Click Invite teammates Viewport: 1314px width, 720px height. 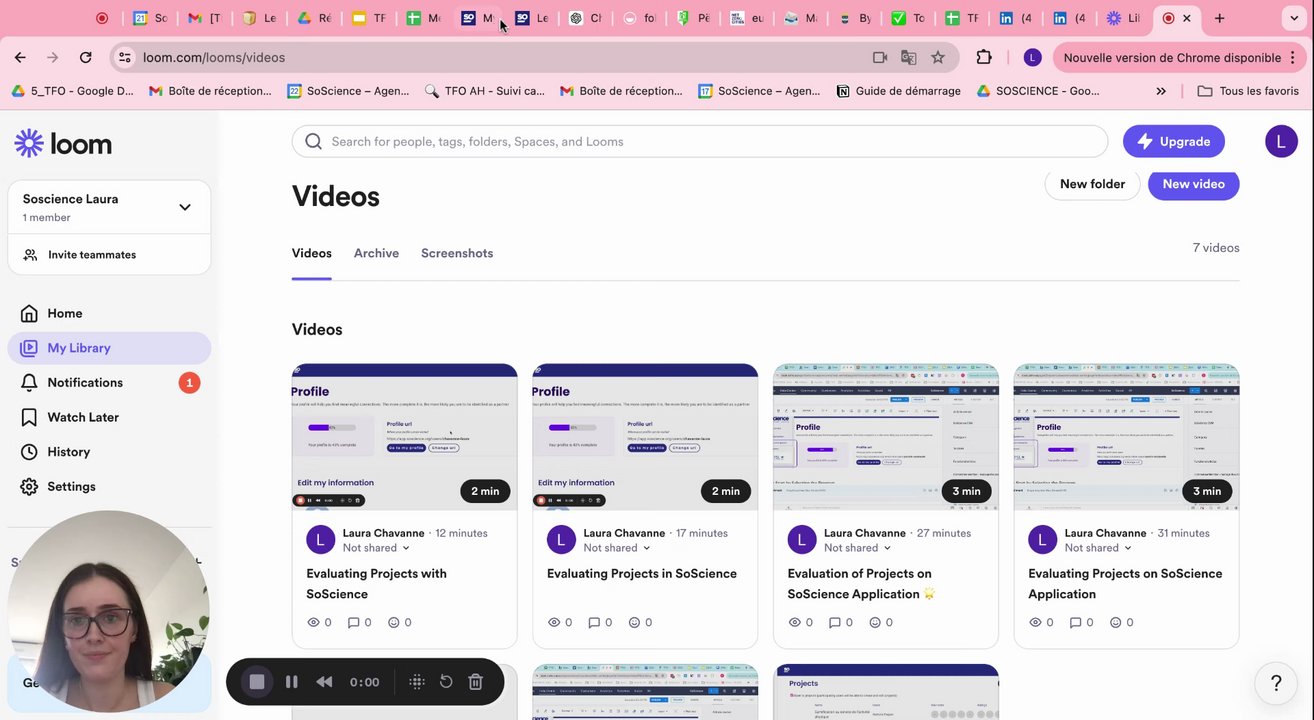point(109,255)
